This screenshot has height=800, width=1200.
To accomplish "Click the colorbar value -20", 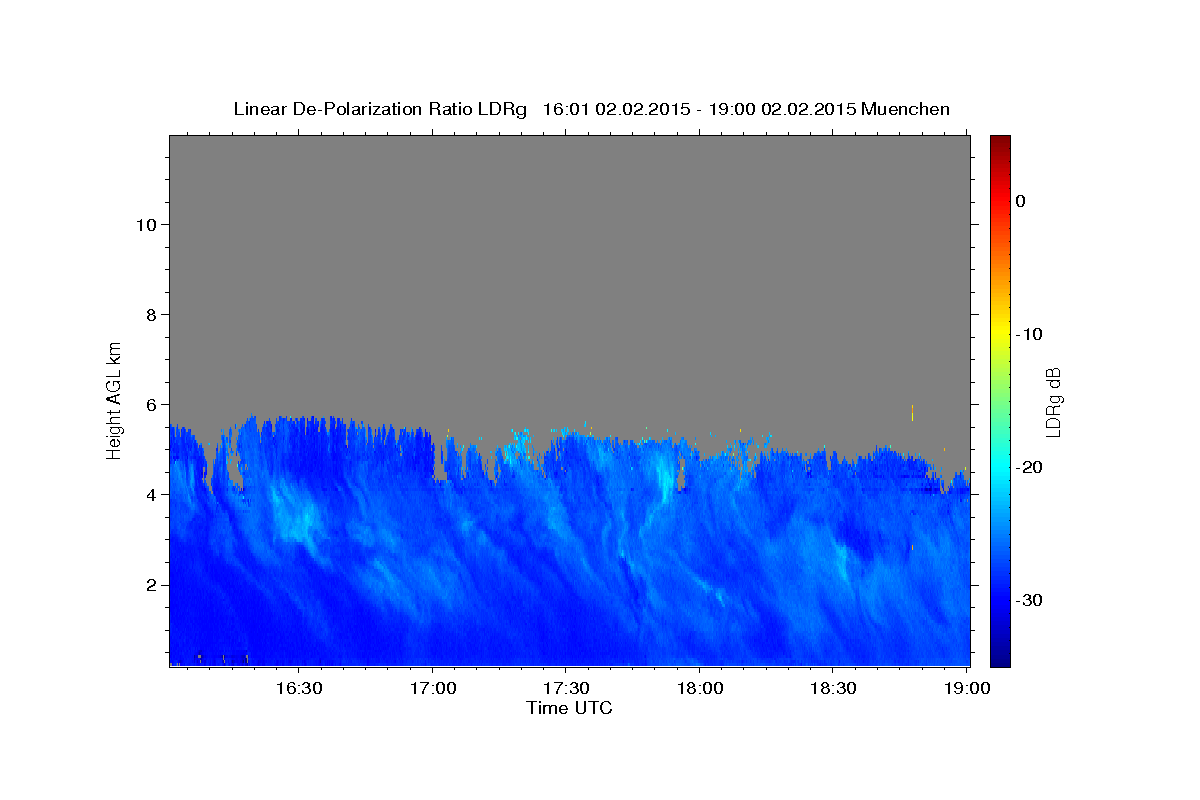I will 1029,467.
